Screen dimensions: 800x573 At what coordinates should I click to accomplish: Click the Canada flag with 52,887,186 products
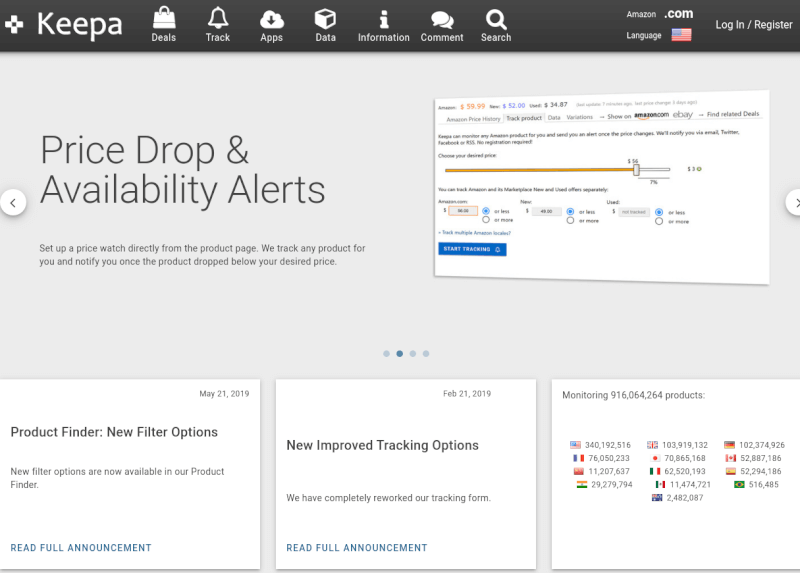pos(731,458)
